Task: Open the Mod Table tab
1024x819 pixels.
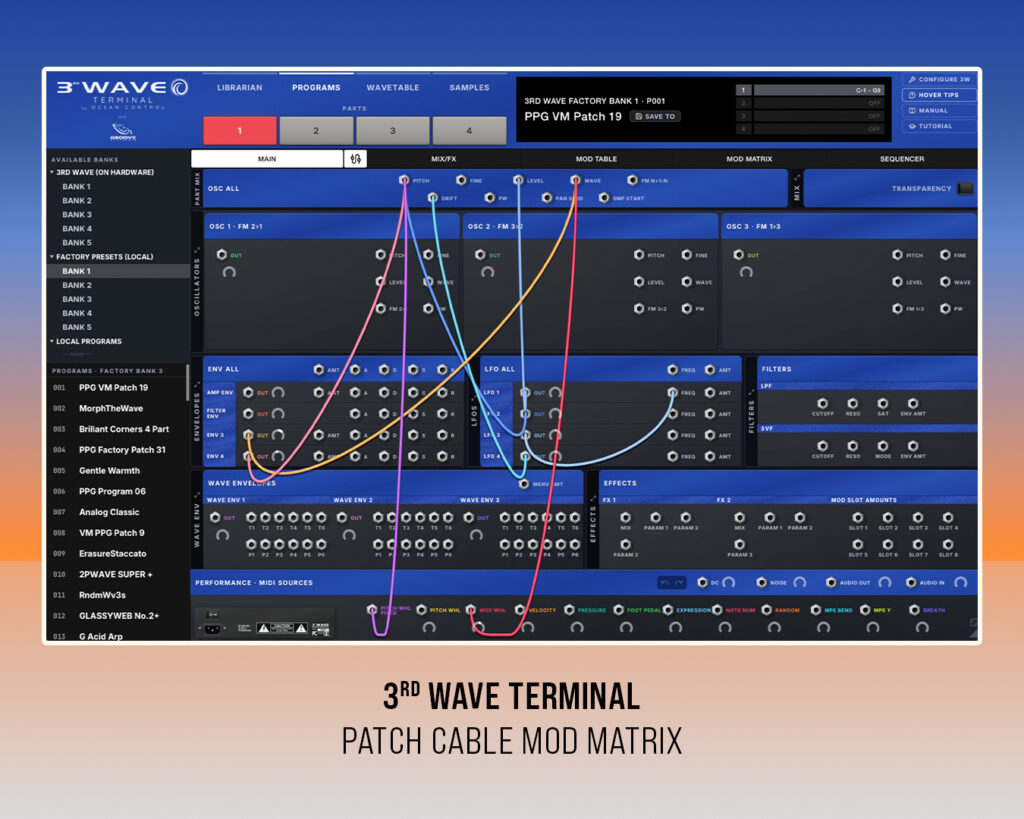Action: point(596,159)
